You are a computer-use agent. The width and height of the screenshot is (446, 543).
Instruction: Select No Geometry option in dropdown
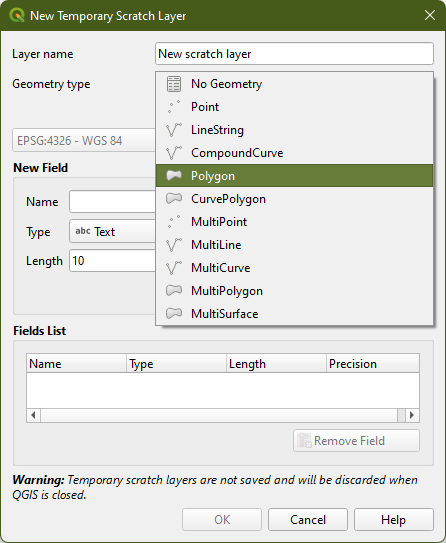coord(294,84)
